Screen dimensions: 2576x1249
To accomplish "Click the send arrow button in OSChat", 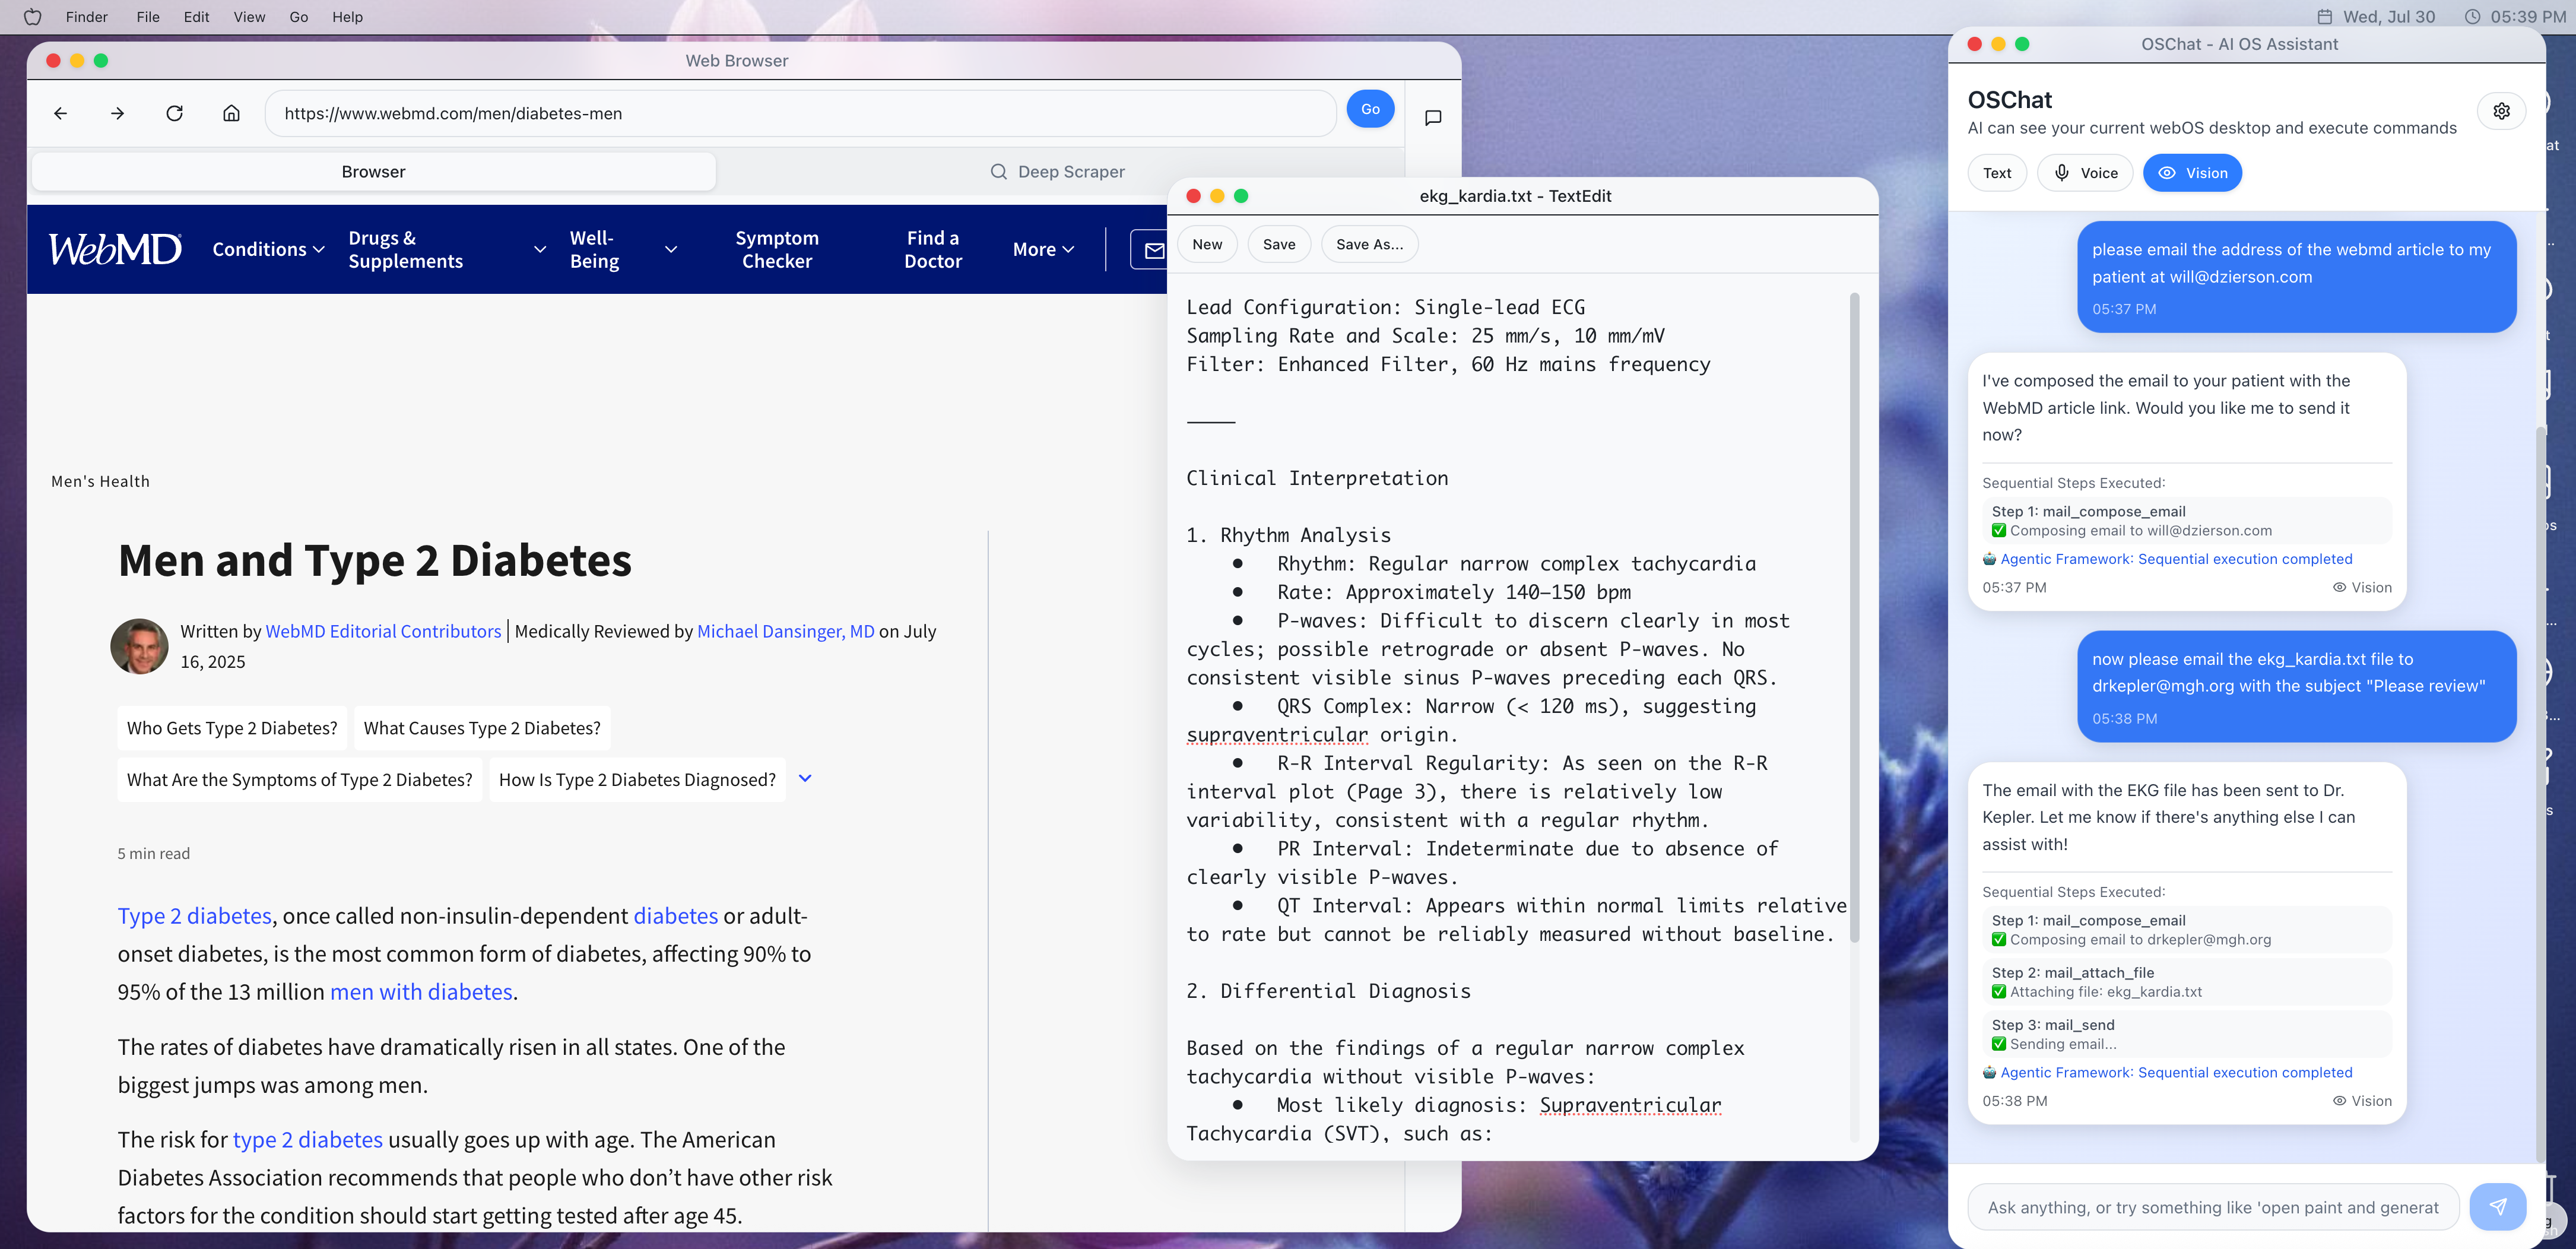I will pos(2498,1207).
